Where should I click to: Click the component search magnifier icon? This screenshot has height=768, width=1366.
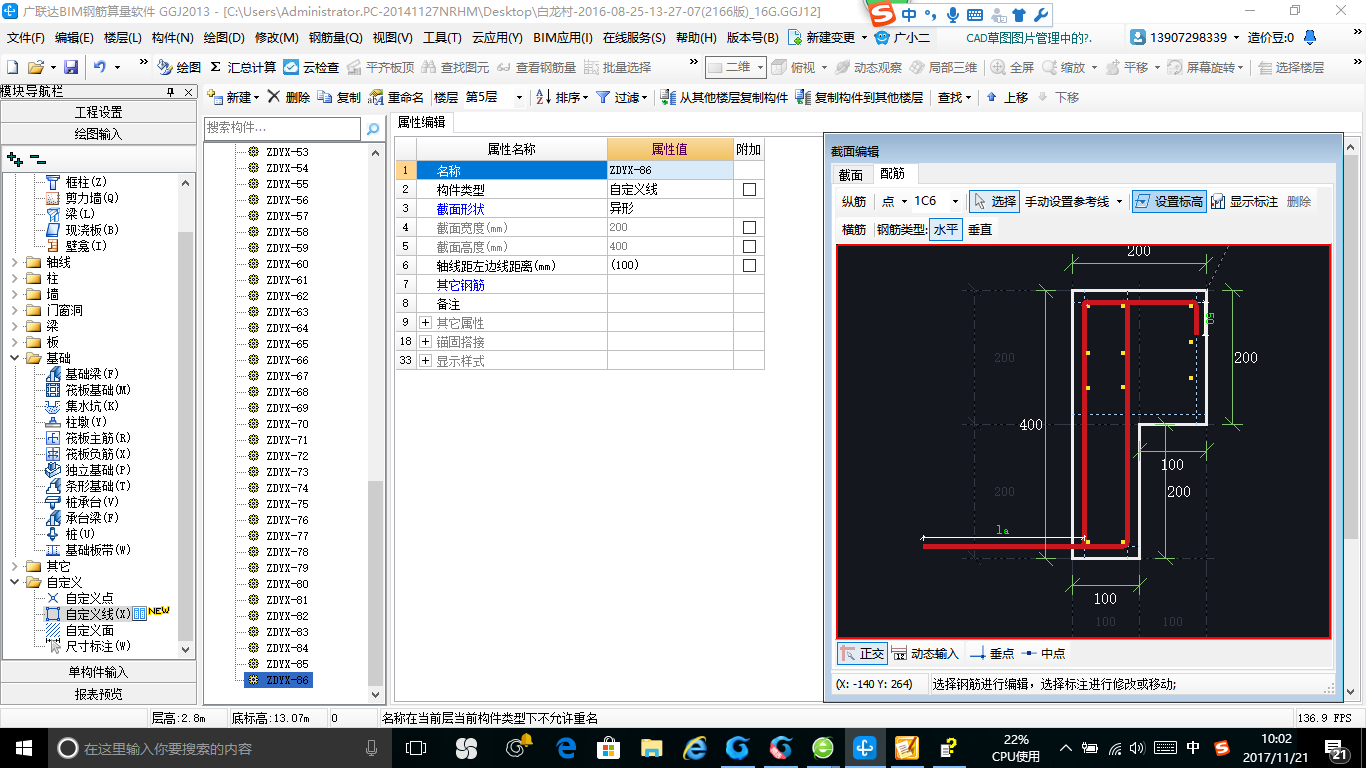coord(372,128)
